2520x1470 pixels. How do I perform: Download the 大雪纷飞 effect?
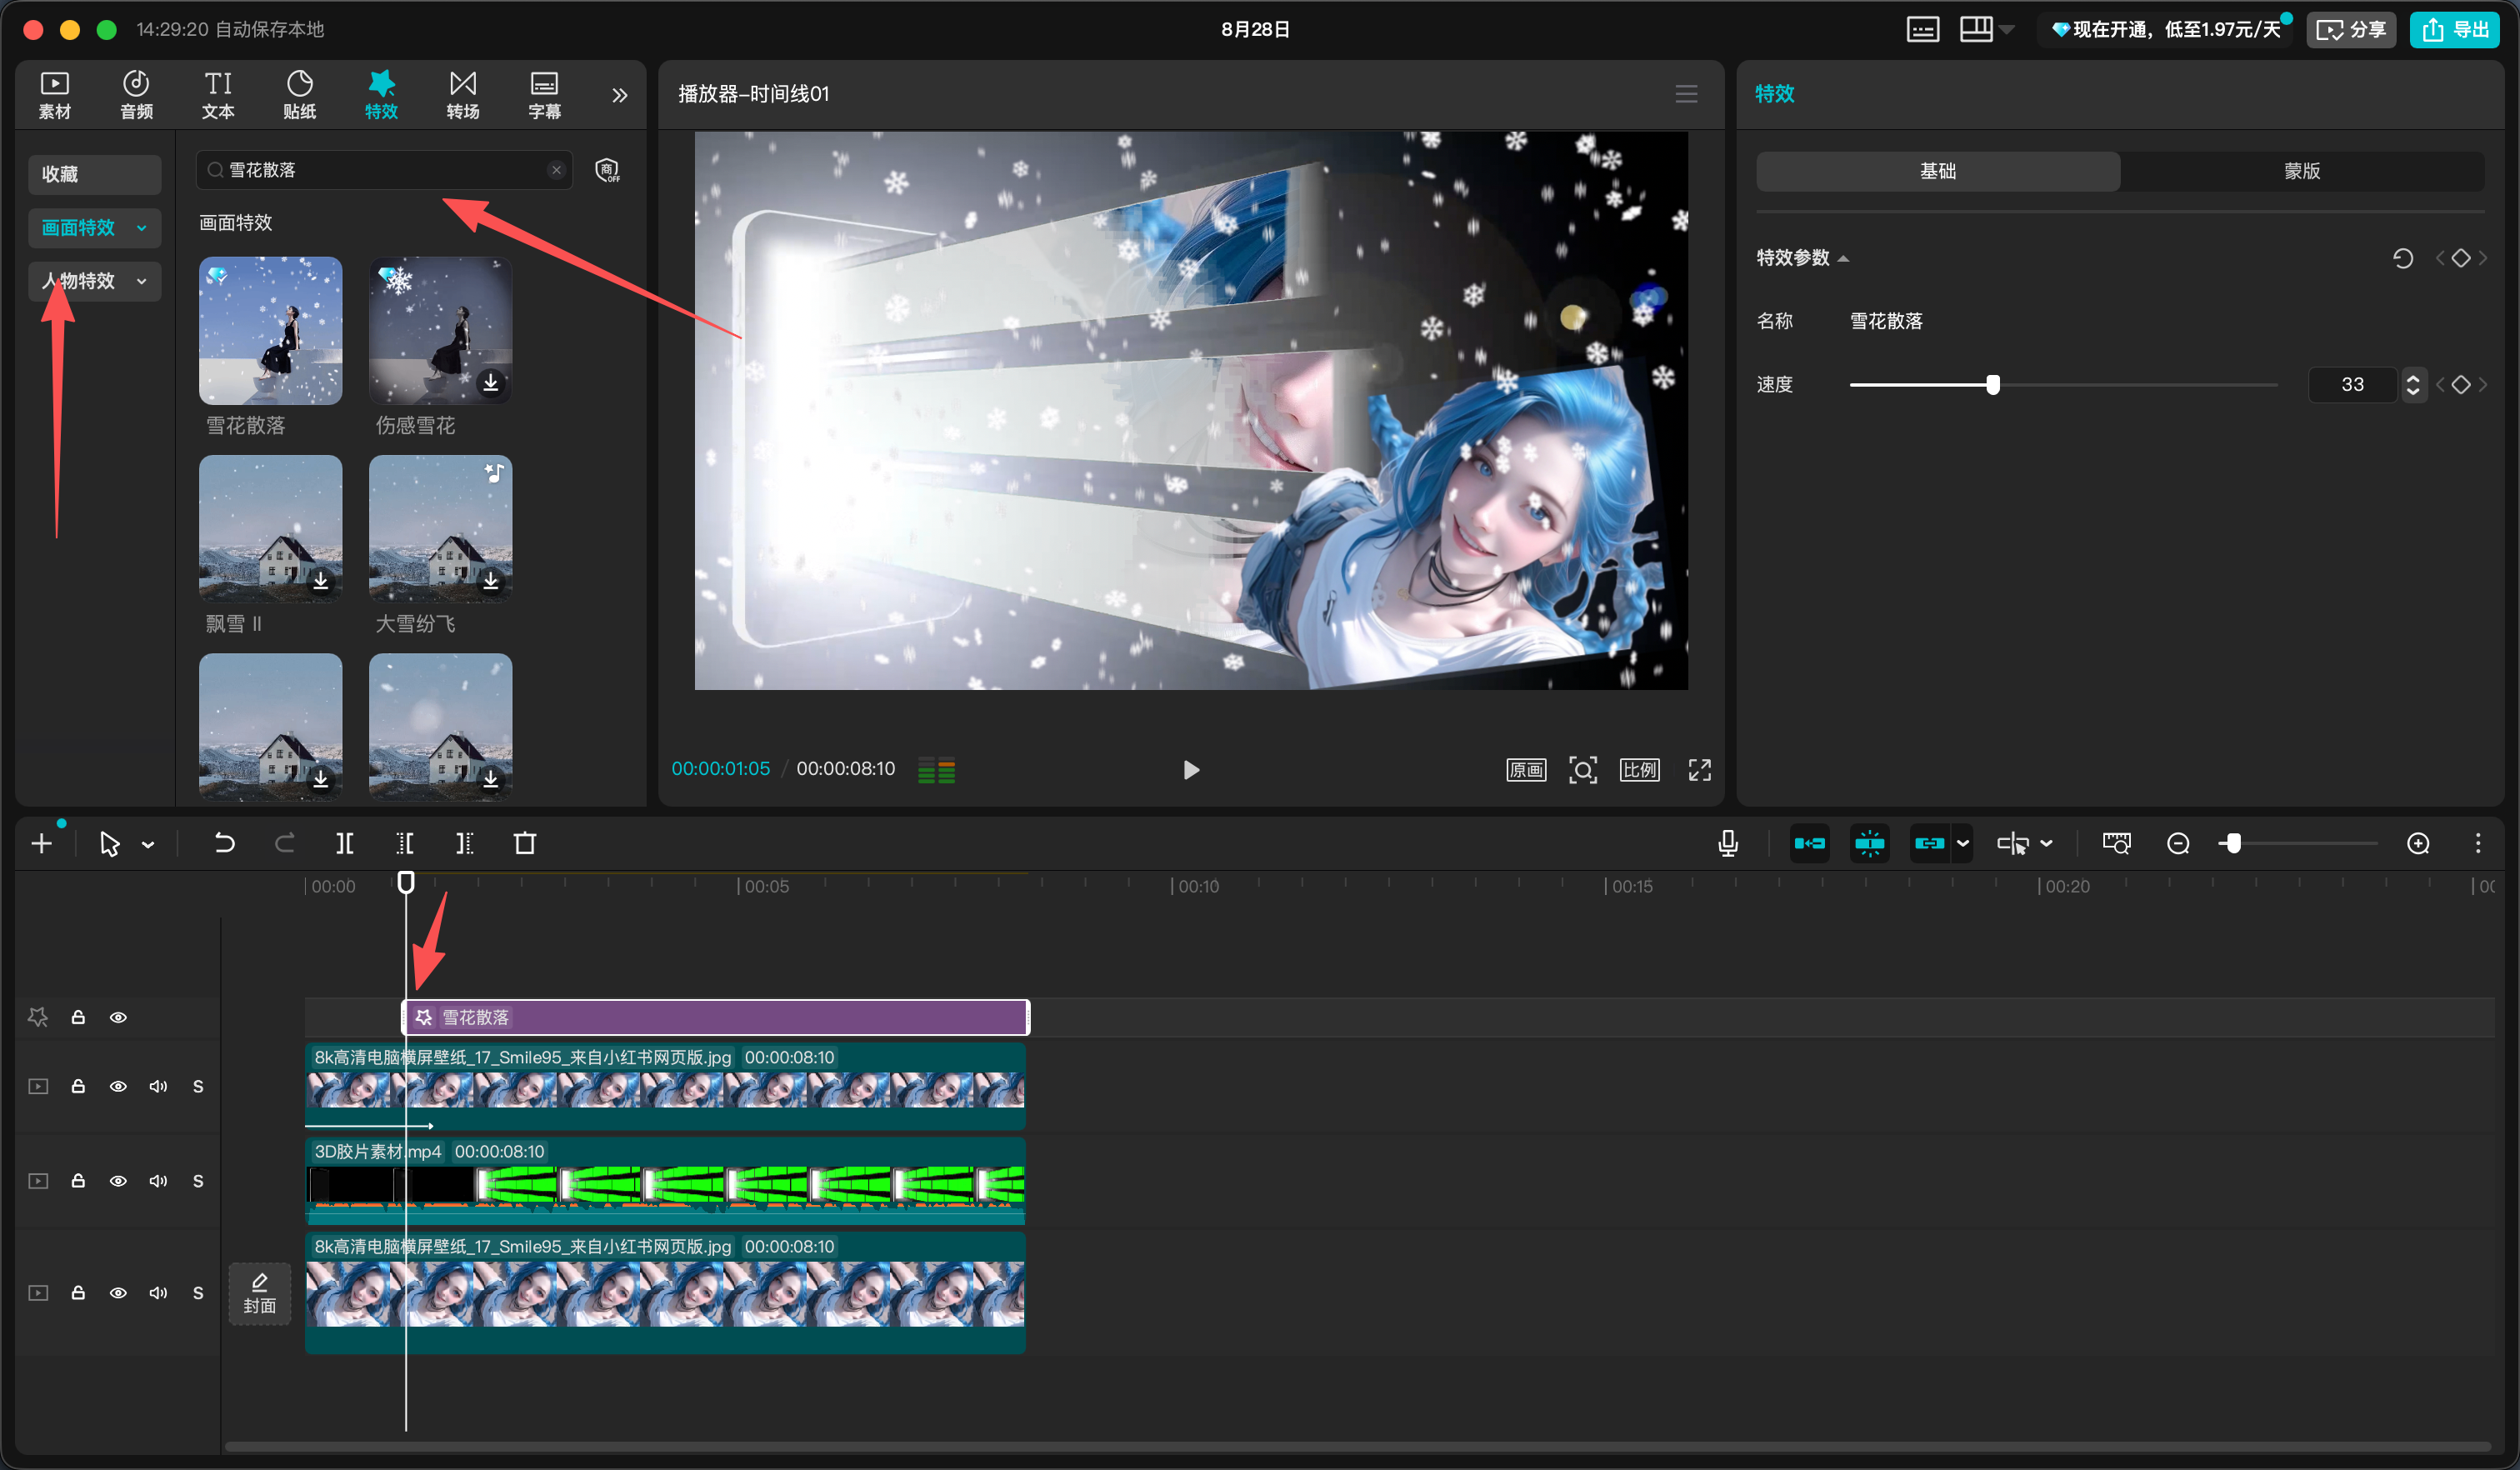point(491,580)
